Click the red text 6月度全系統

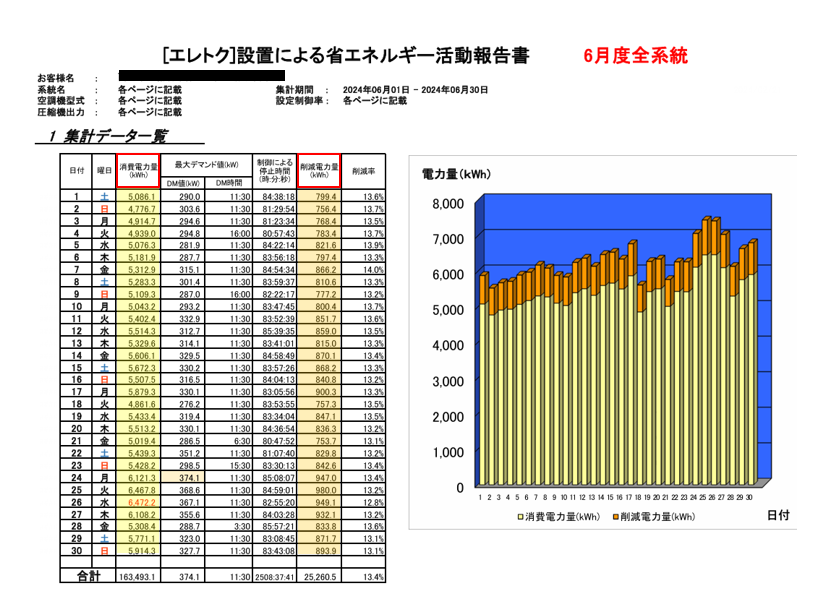pos(636,55)
